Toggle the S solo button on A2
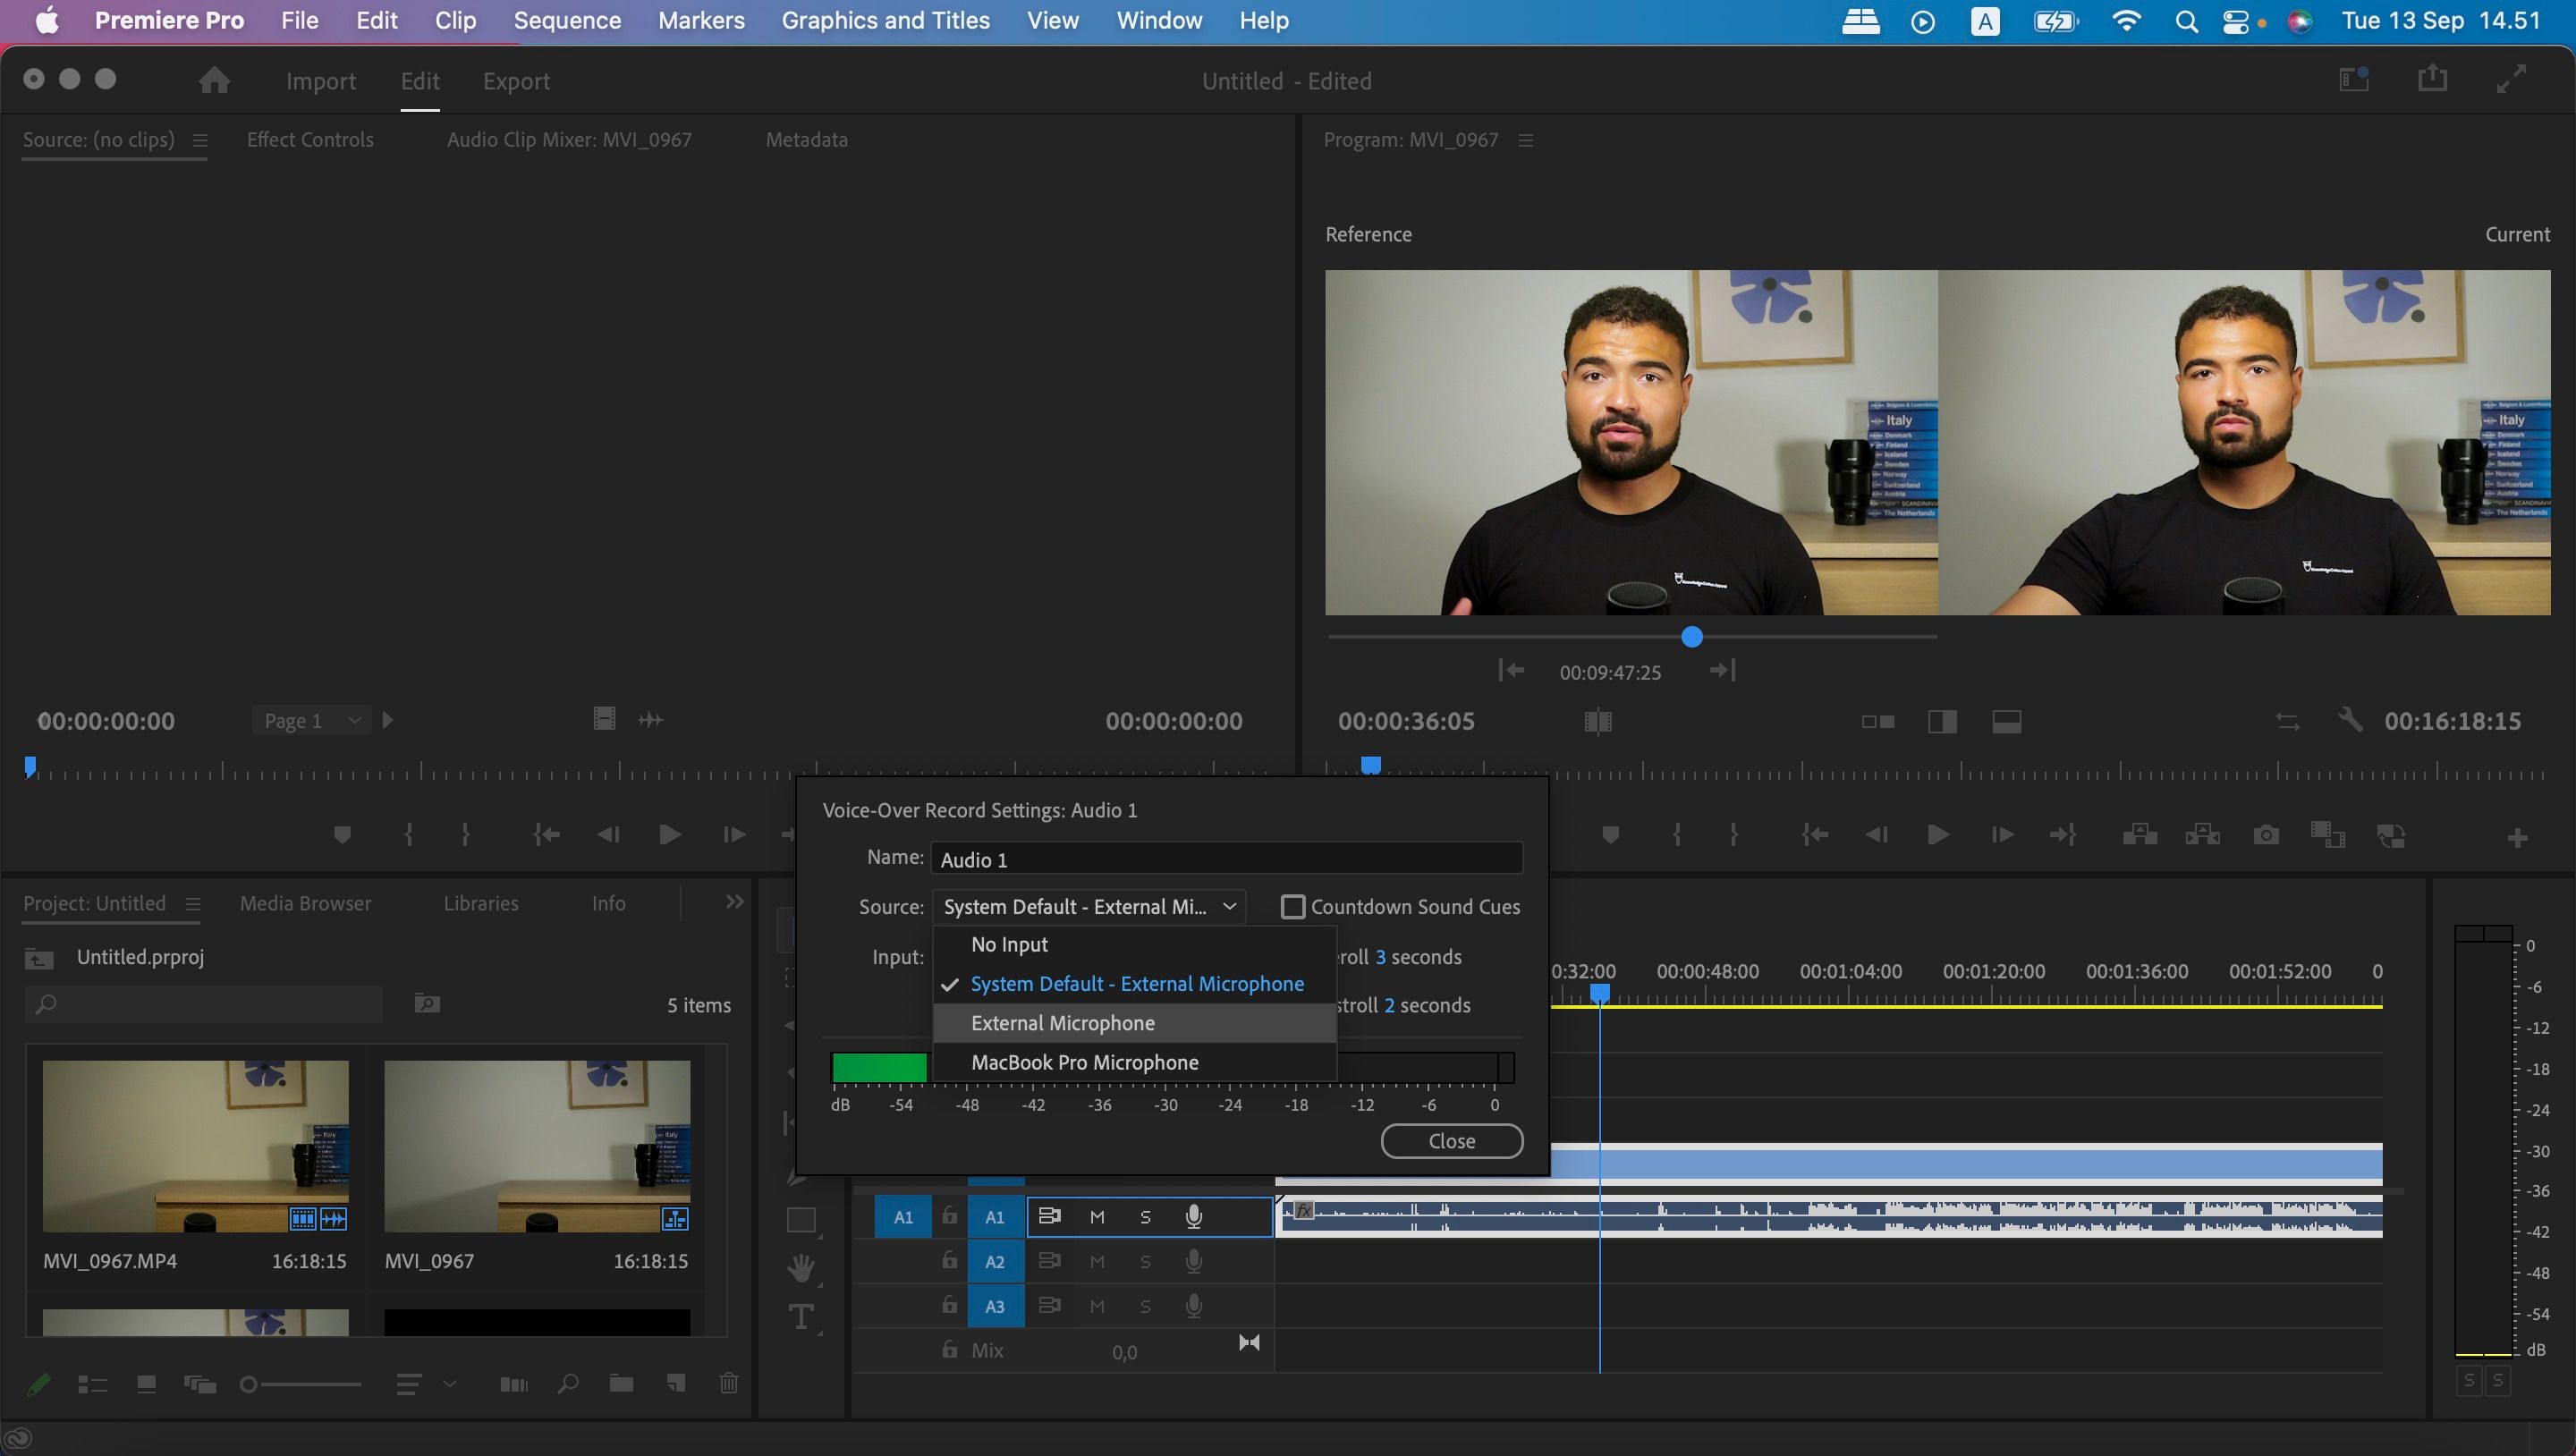 click(x=1145, y=1259)
